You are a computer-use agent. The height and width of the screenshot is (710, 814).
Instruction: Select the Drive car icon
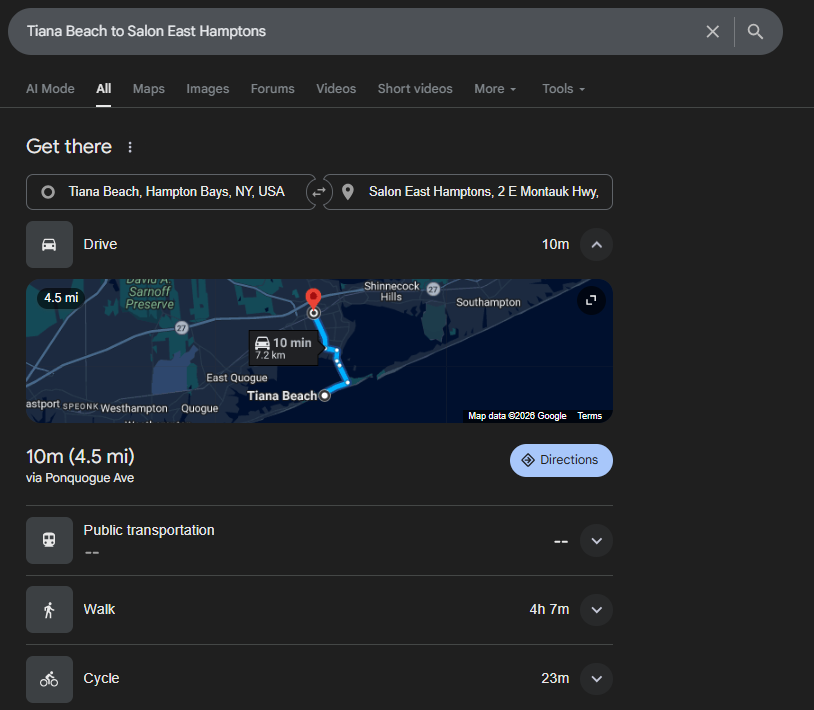pos(49,245)
